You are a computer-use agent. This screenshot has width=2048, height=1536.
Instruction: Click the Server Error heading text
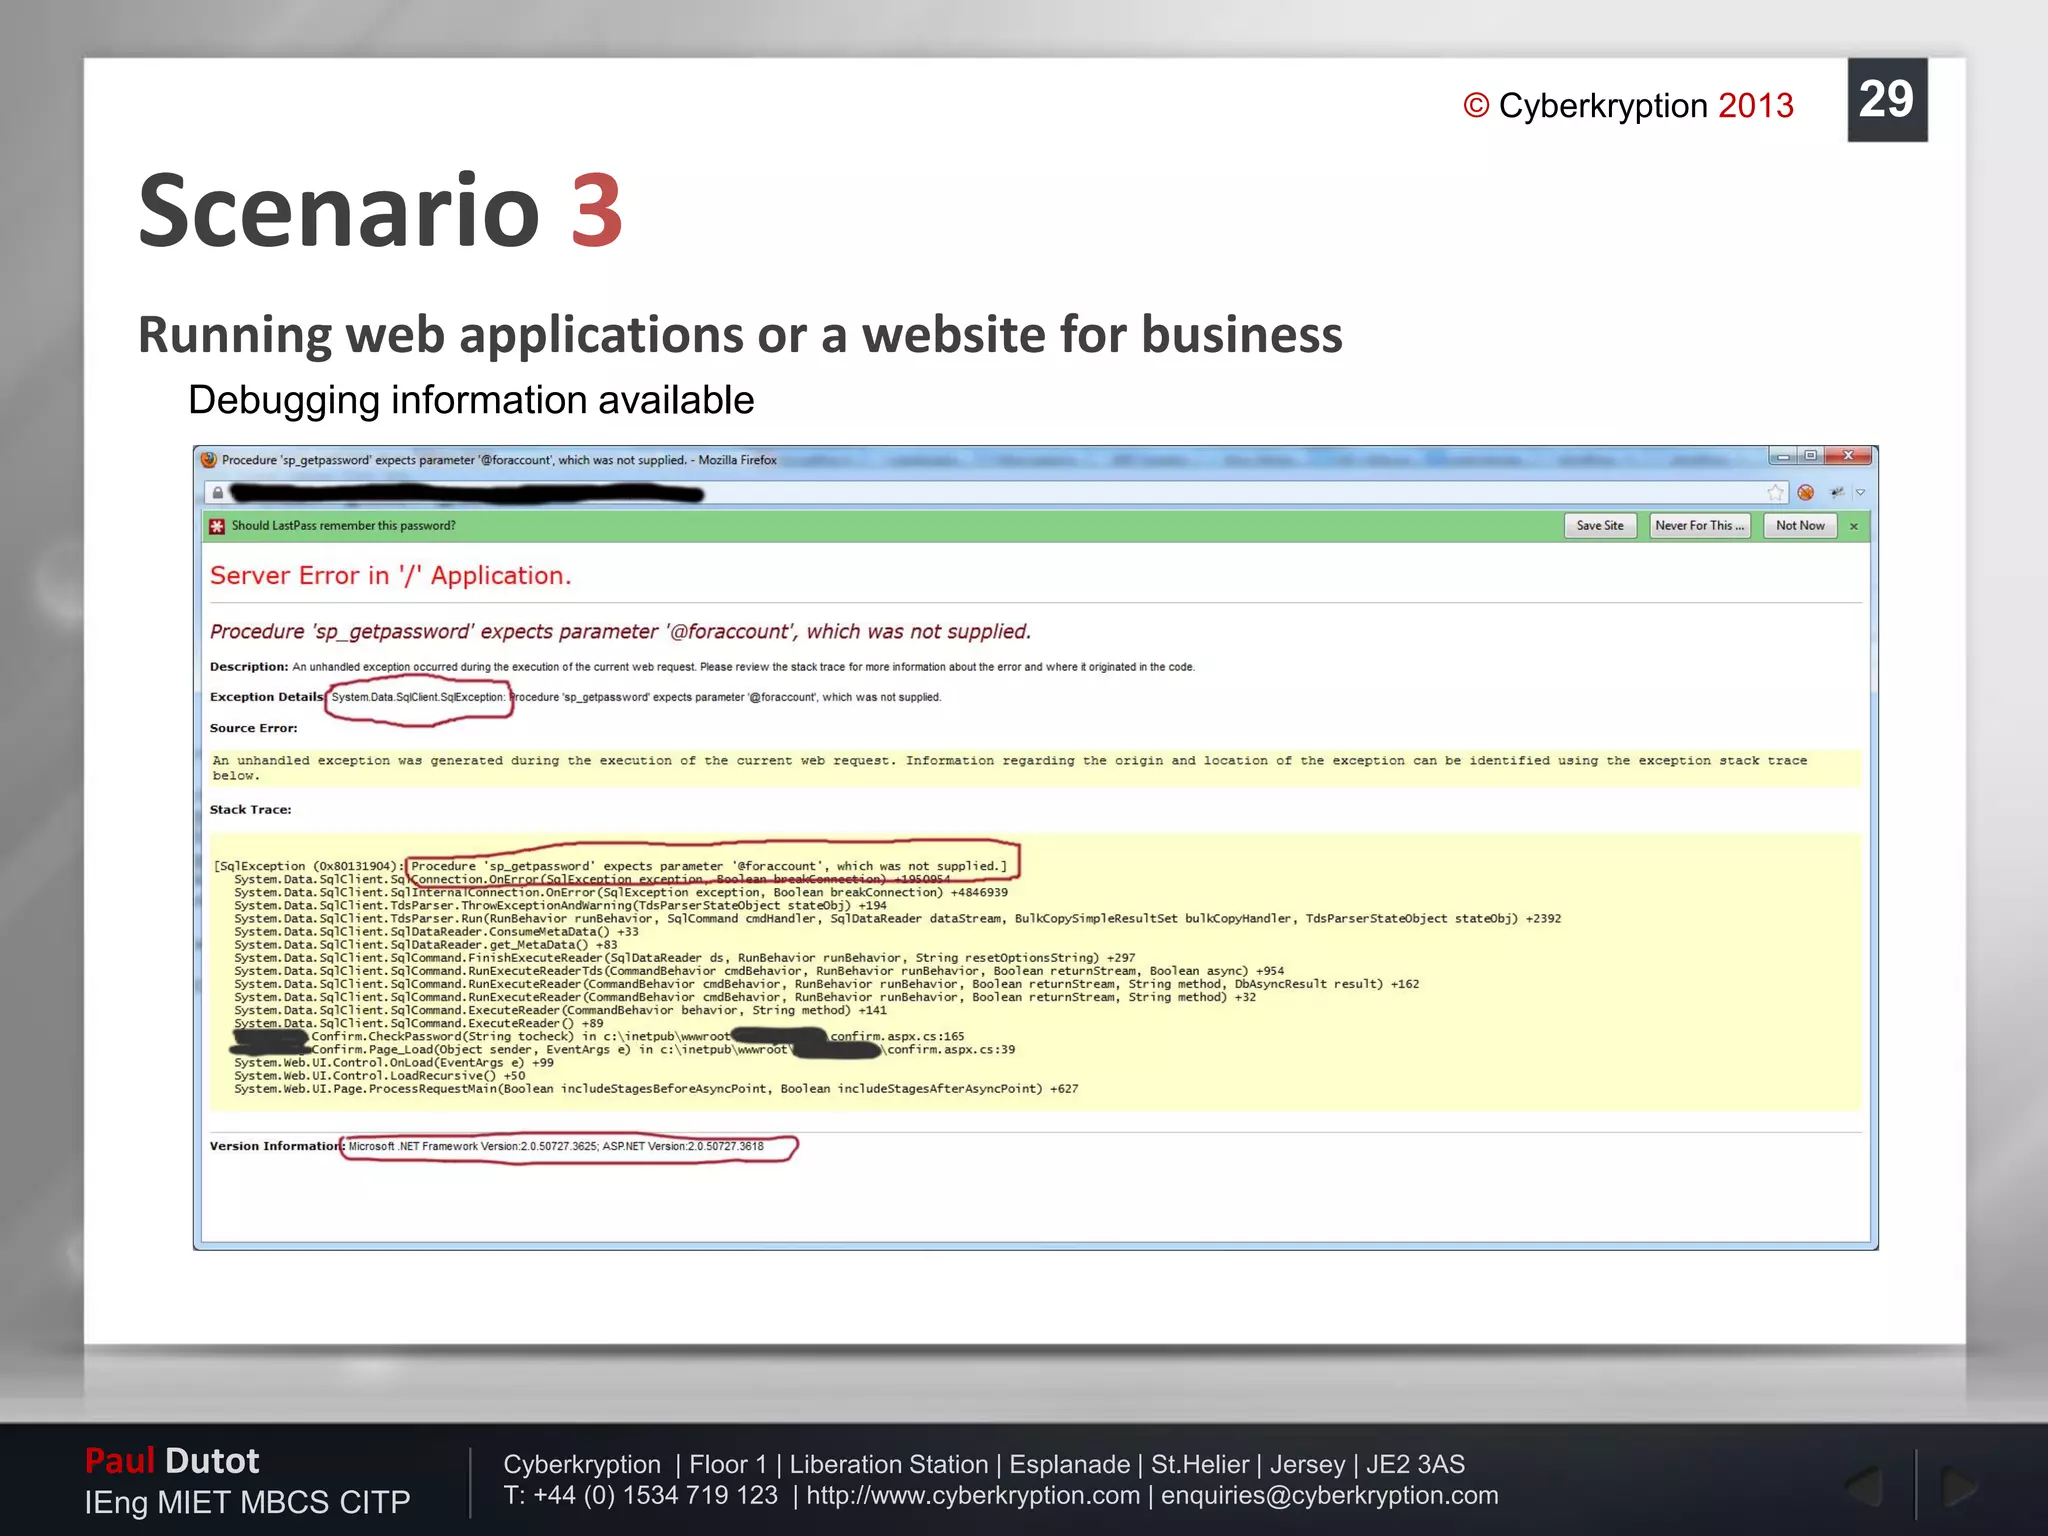pyautogui.click(x=390, y=576)
